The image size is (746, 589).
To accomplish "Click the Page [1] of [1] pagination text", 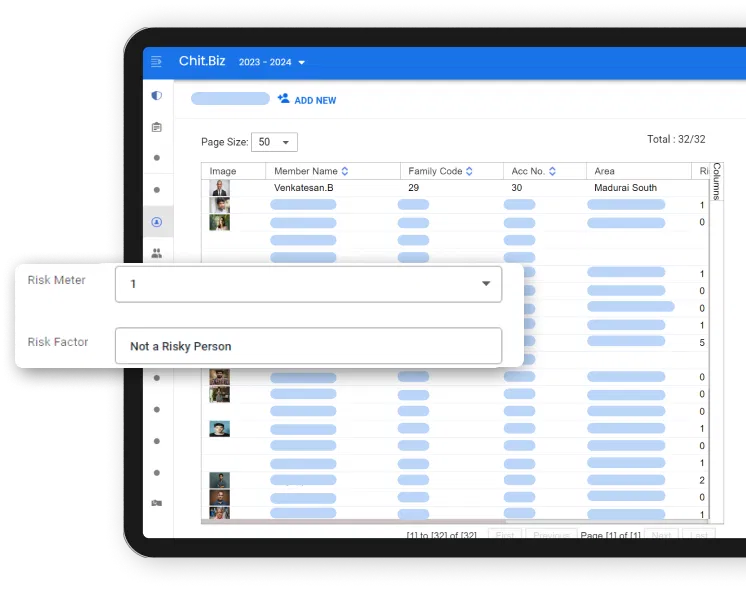I will click(x=610, y=535).
